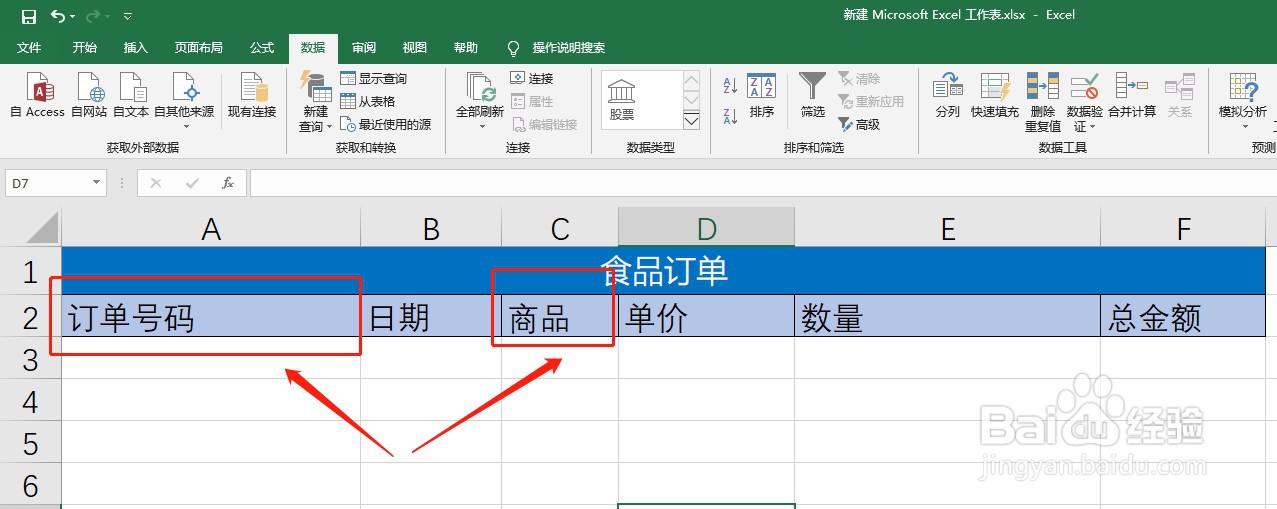Click the Undo arrow icon
Viewport: 1277px width, 509px height.
pyautogui.click(x=58, y=16)
